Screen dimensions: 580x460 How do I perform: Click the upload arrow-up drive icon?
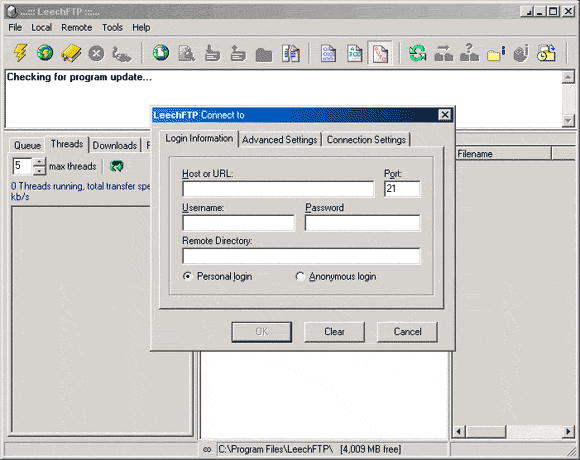pyautogui.click(x=238, y=54)
